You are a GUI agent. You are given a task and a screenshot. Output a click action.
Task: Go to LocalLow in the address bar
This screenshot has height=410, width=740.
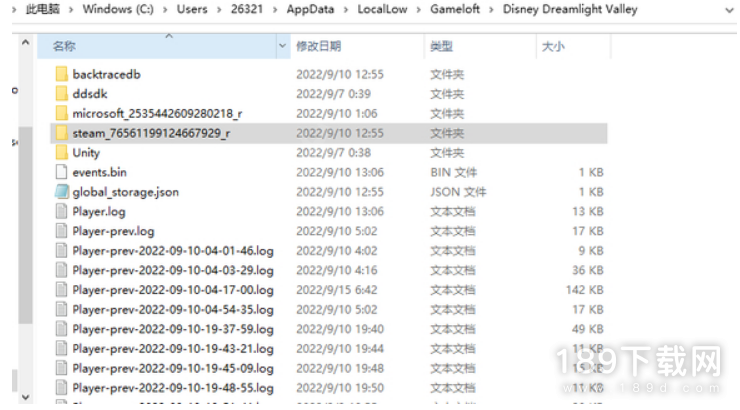click(382, 9)
